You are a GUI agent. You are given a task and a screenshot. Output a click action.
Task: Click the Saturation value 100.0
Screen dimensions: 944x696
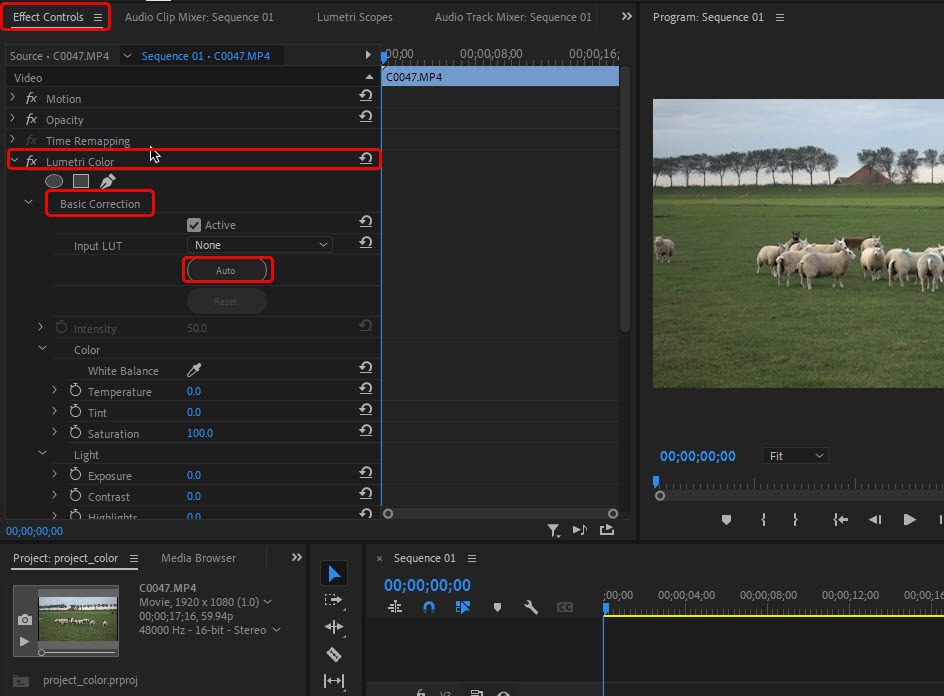coord(200,433)
